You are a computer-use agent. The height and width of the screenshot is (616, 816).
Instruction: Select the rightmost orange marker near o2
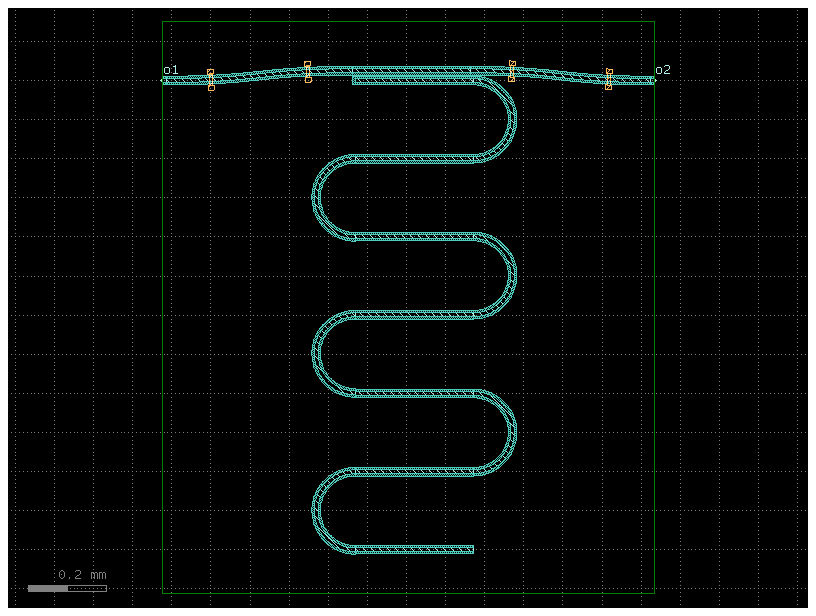tap(608, 79)
